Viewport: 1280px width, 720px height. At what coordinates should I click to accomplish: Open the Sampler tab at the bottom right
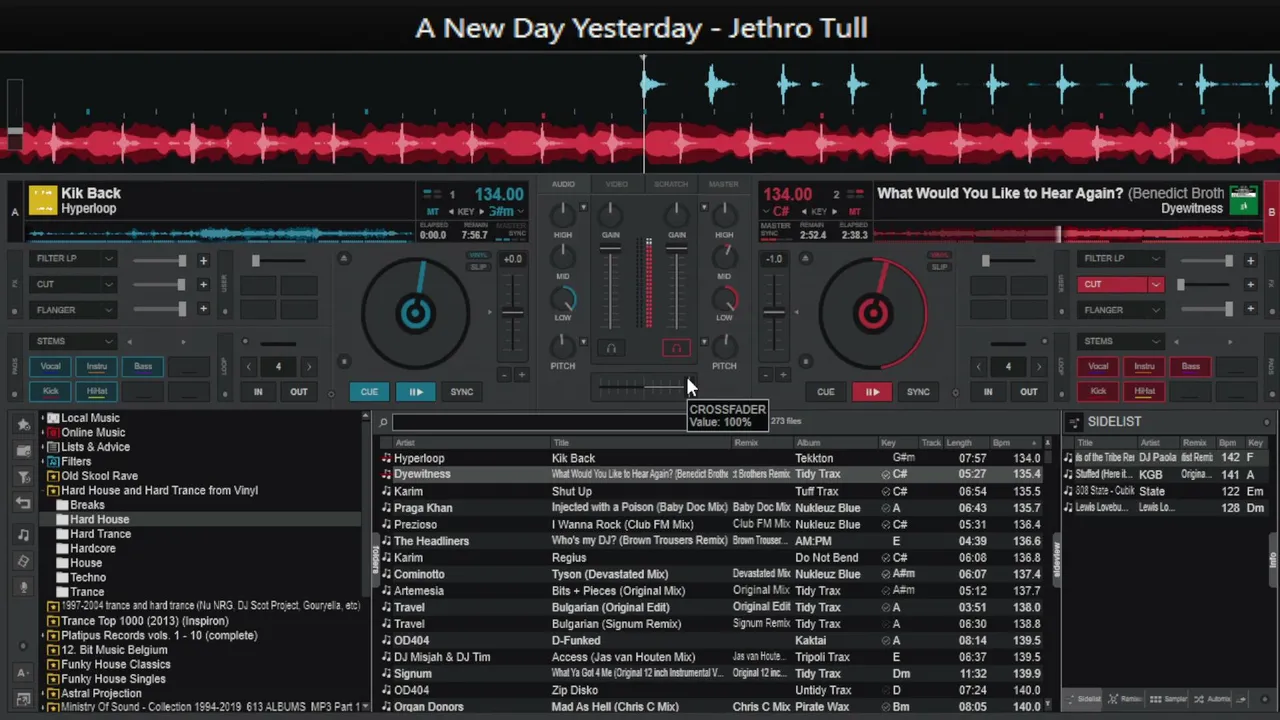[x=1170, y=699]
